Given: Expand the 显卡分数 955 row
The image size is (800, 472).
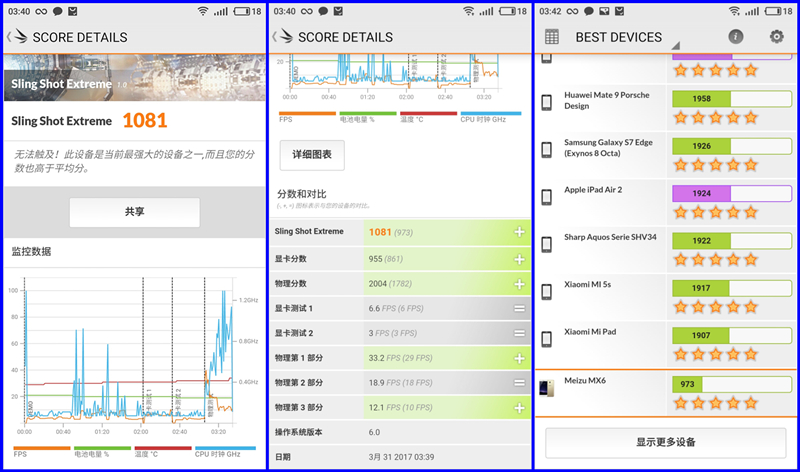Looking at the screenshot, I should pos(400,259).
